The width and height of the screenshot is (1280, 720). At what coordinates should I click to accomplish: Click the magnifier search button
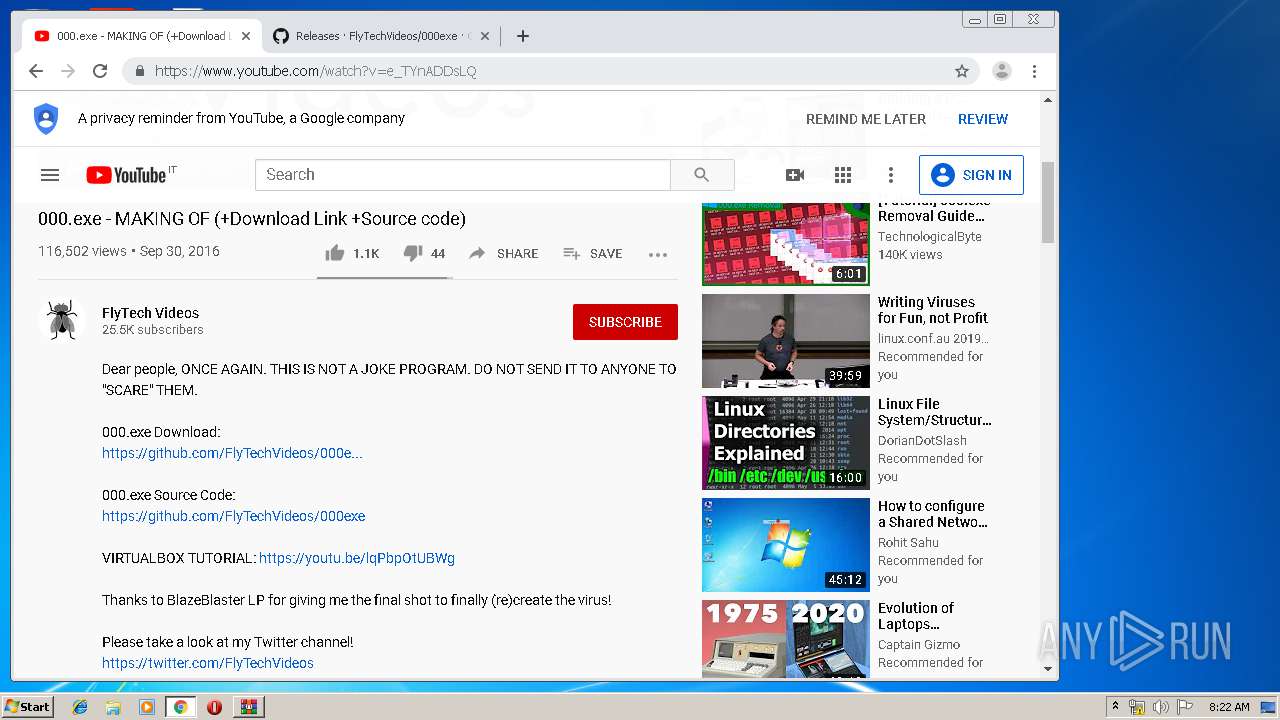(x=702, y=175)
